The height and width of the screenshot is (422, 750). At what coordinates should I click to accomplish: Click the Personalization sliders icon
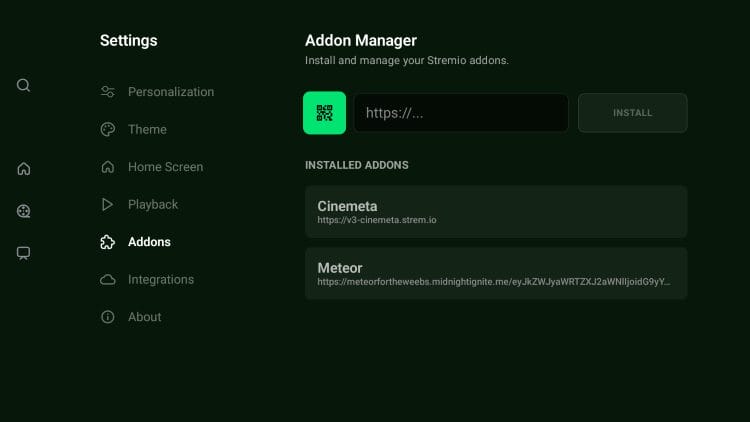coord(108,91)
